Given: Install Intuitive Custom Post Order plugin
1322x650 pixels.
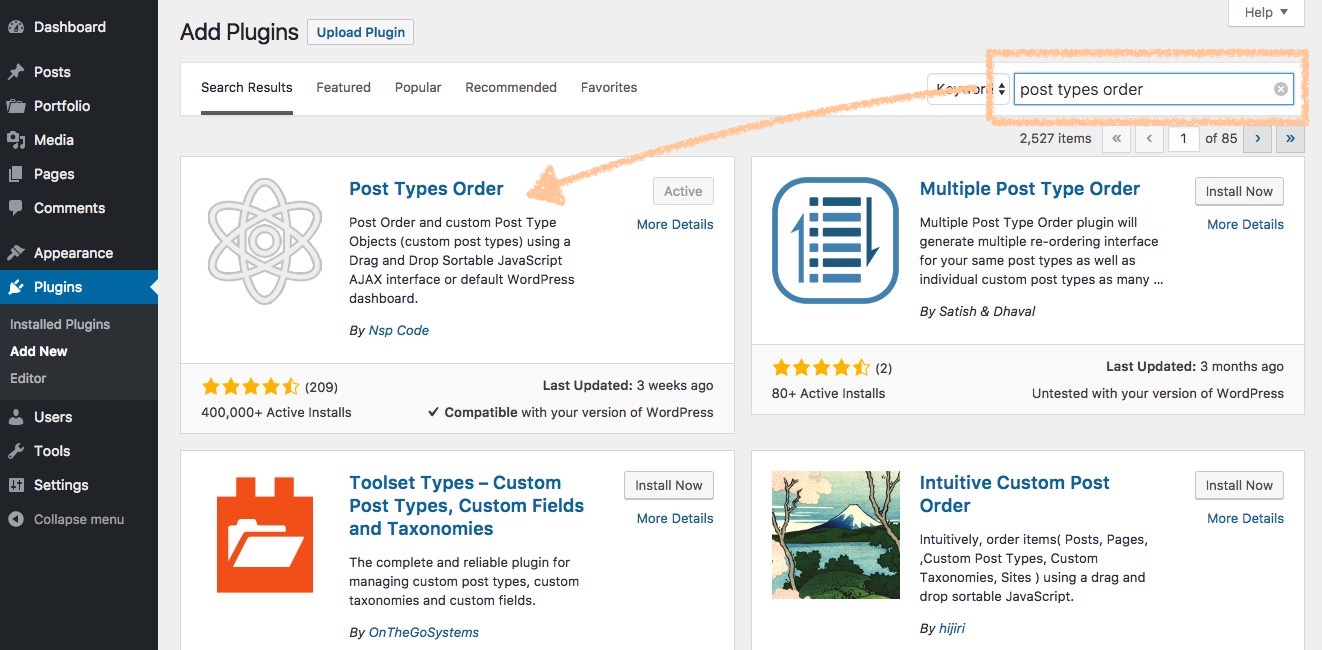Looking at the screenshot, I should click(1239, 486).
